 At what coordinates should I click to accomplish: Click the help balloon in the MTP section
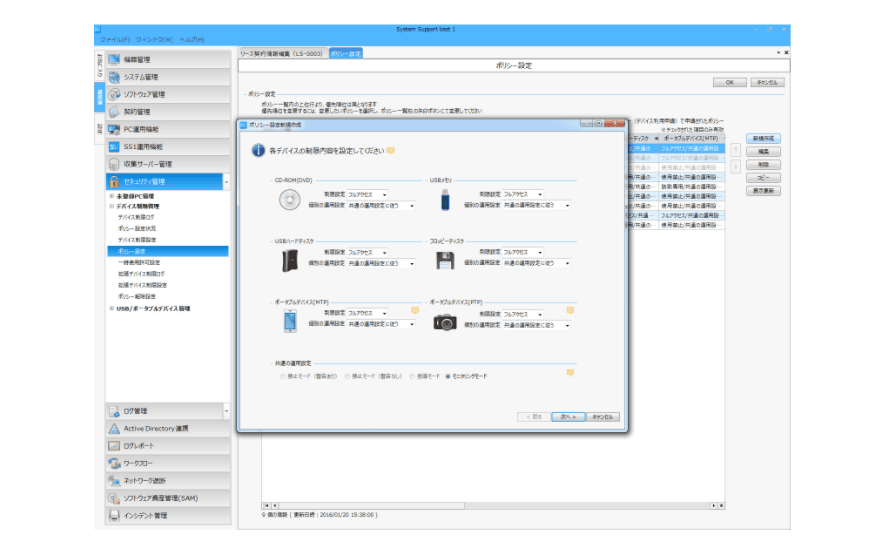tap(415, 310)
